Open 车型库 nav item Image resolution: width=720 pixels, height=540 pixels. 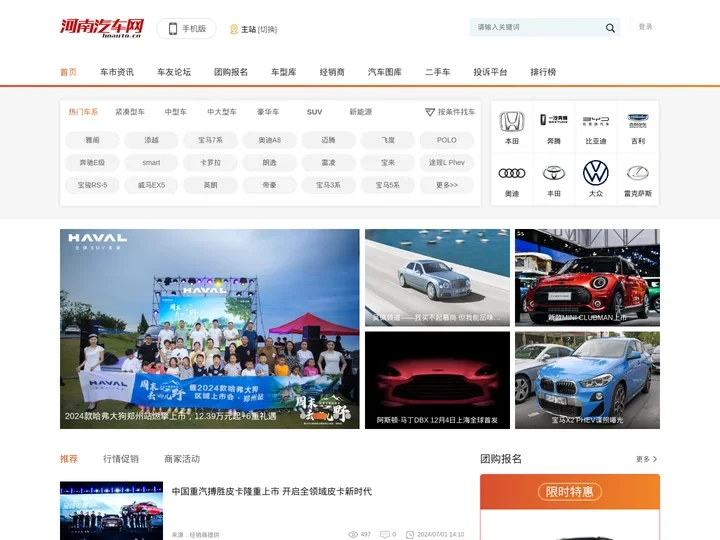pyautogui.click(x=283, y=72)
